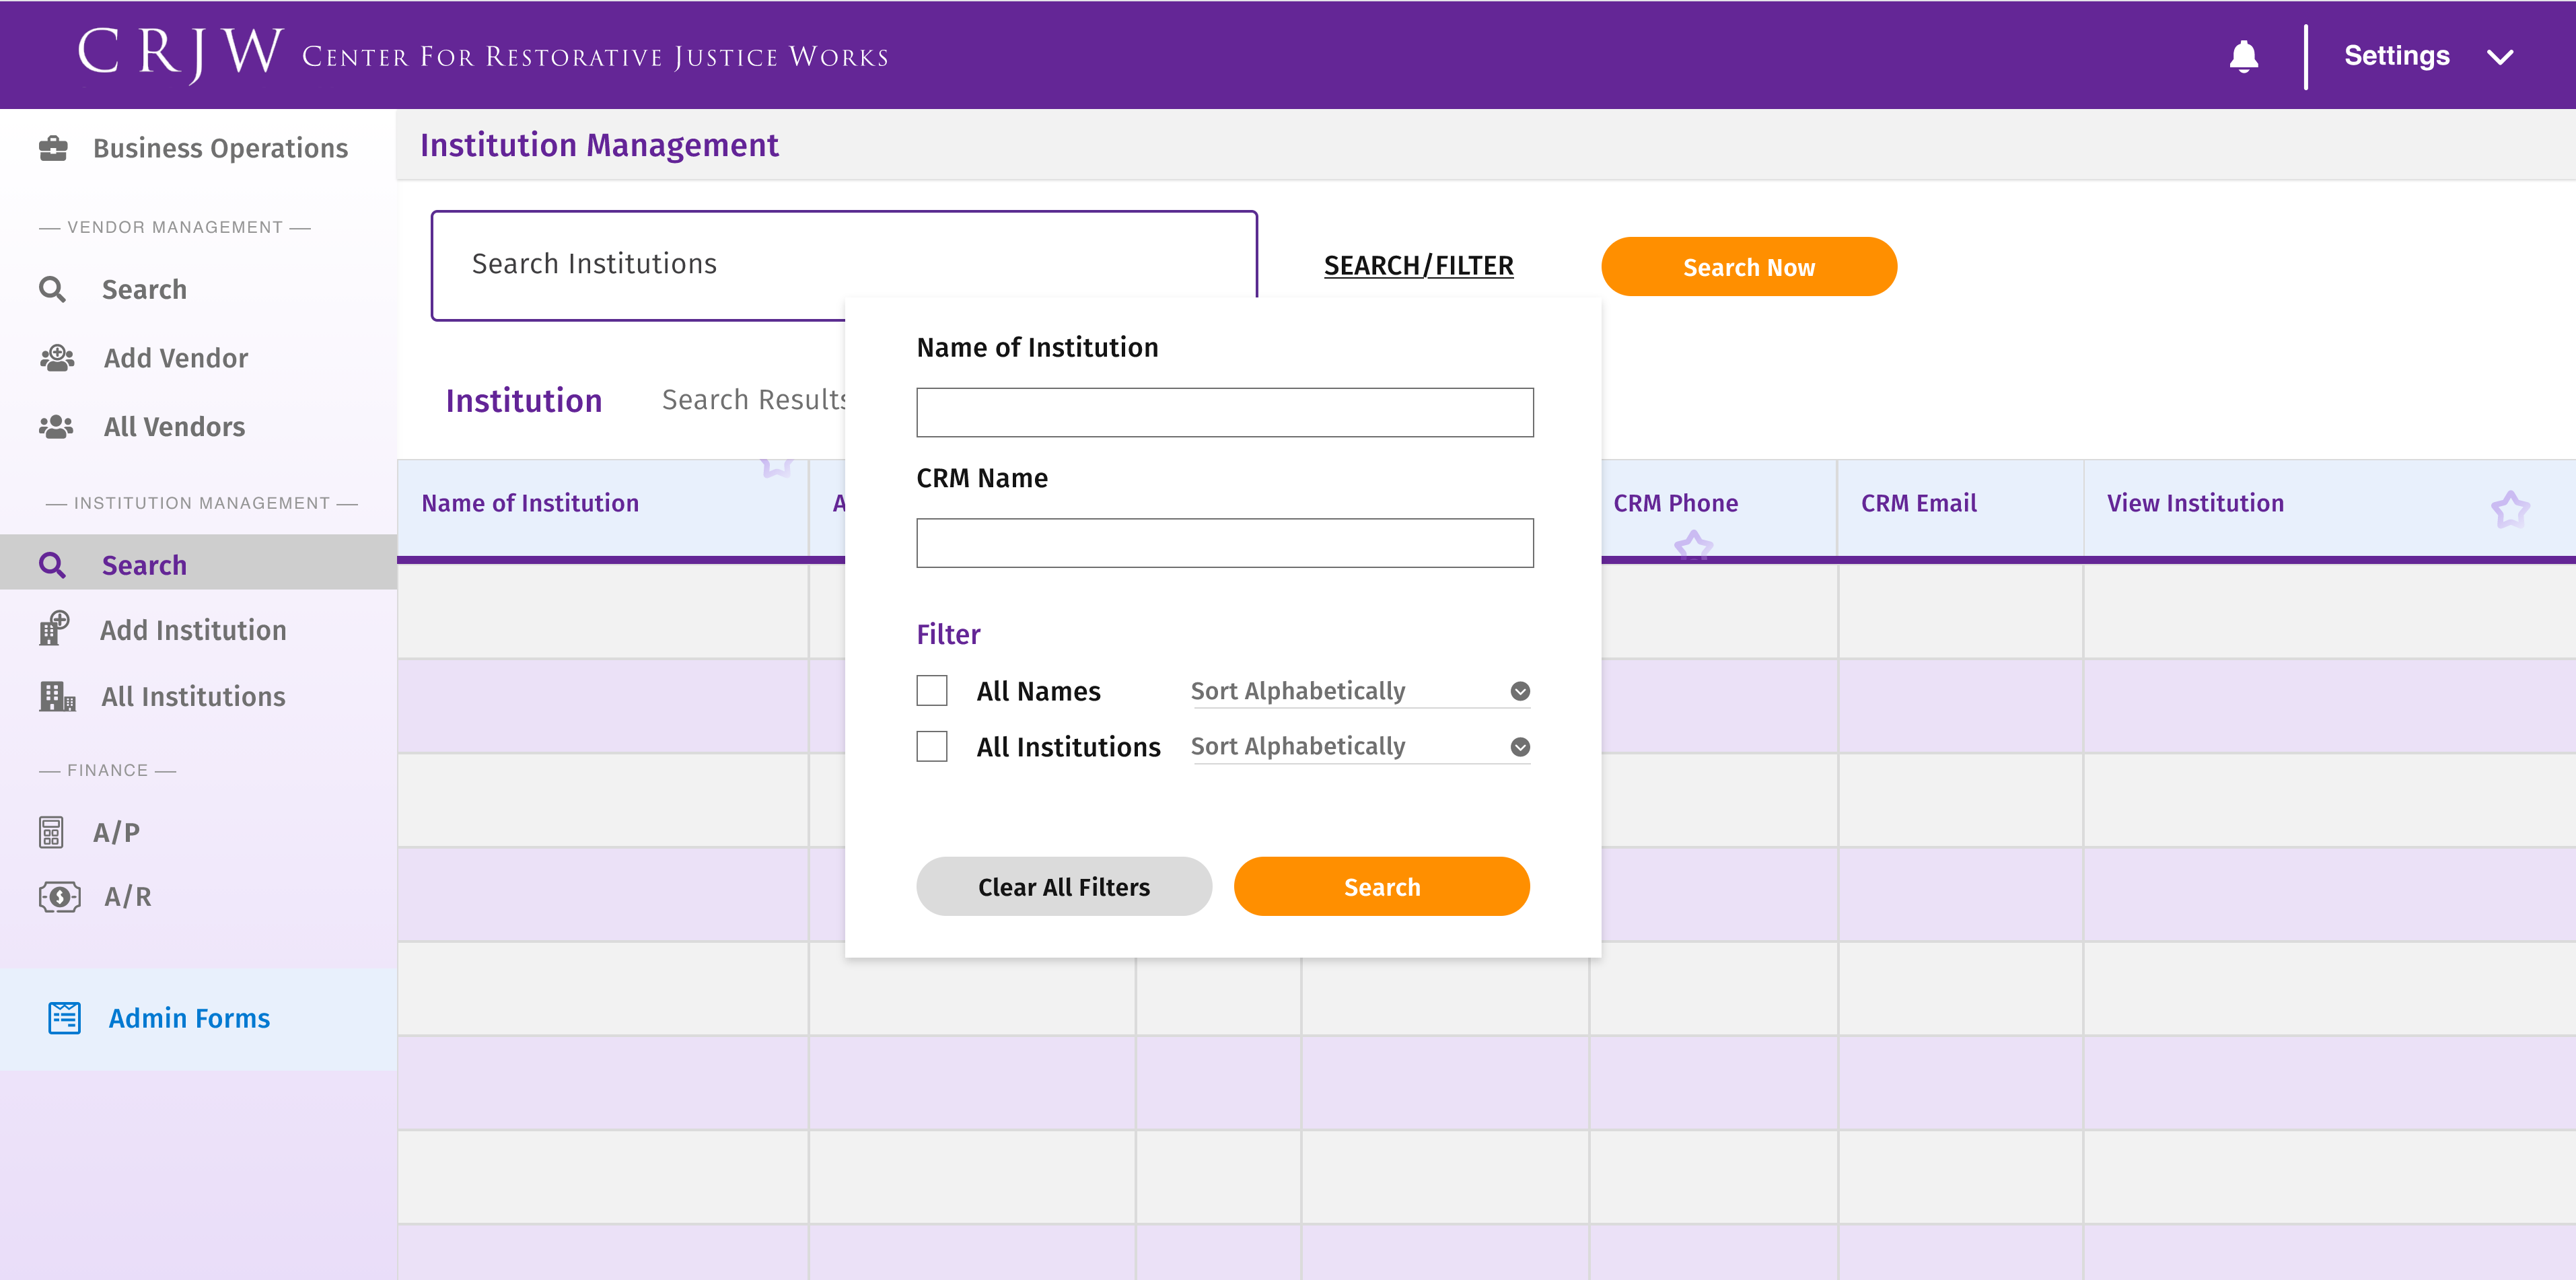Image resolution: width=2576 pixels, height=1280 pixels.
Task: Click the Name of Institution input field
Action: [1224, 412]
